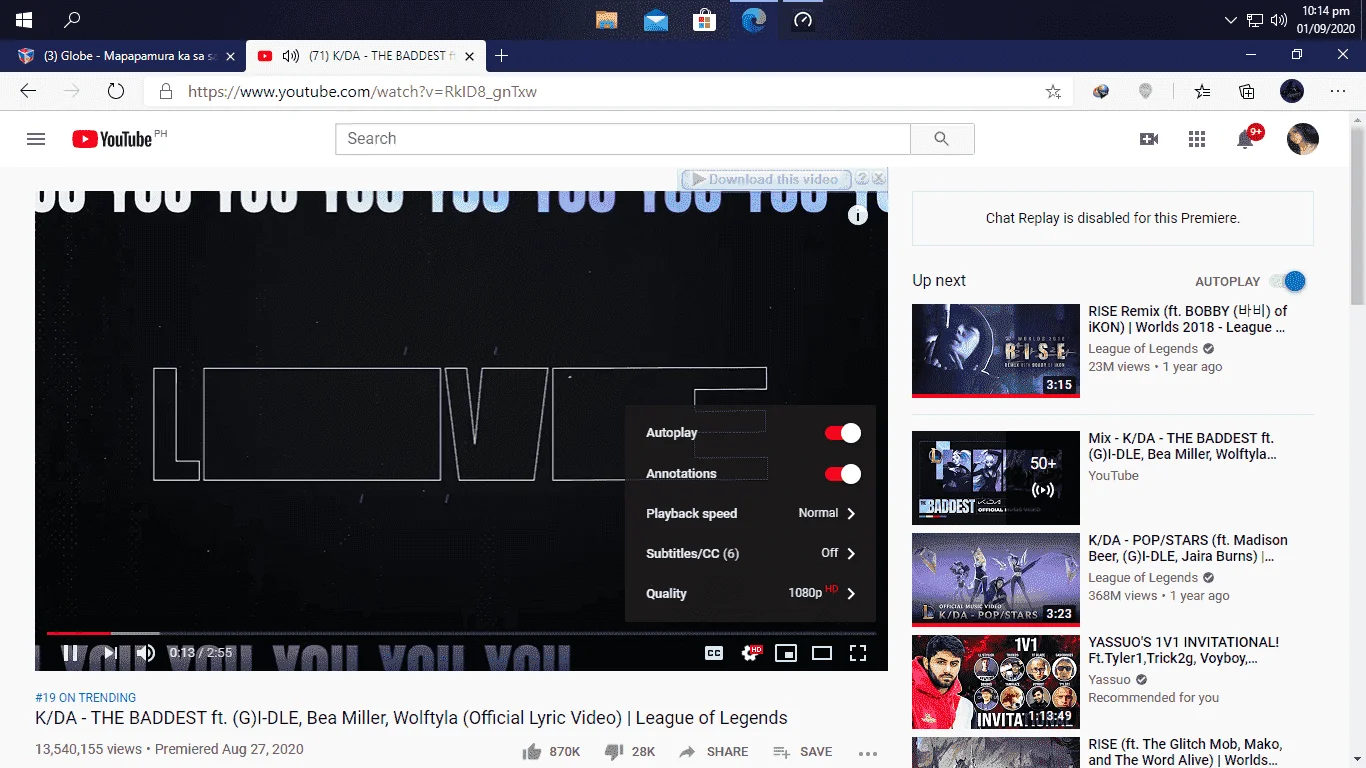Open a new browser tab

tap(502, 56)
